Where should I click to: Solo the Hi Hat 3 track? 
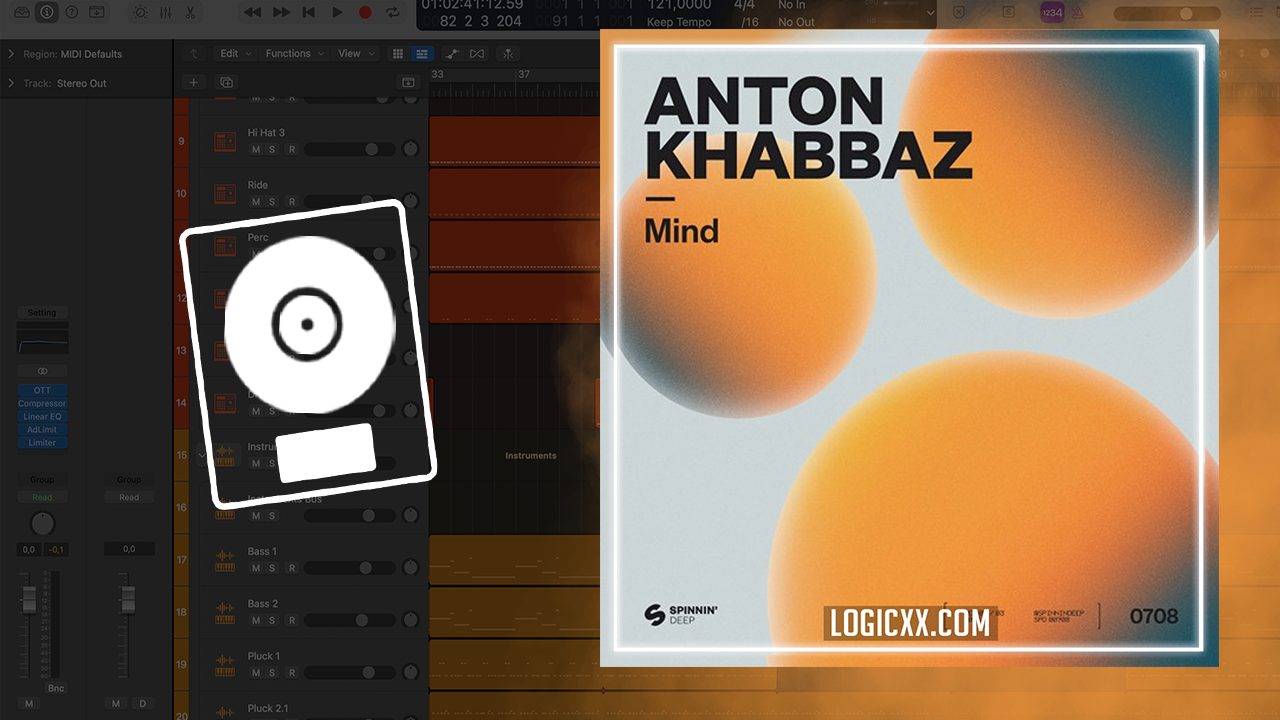point(272,149)
